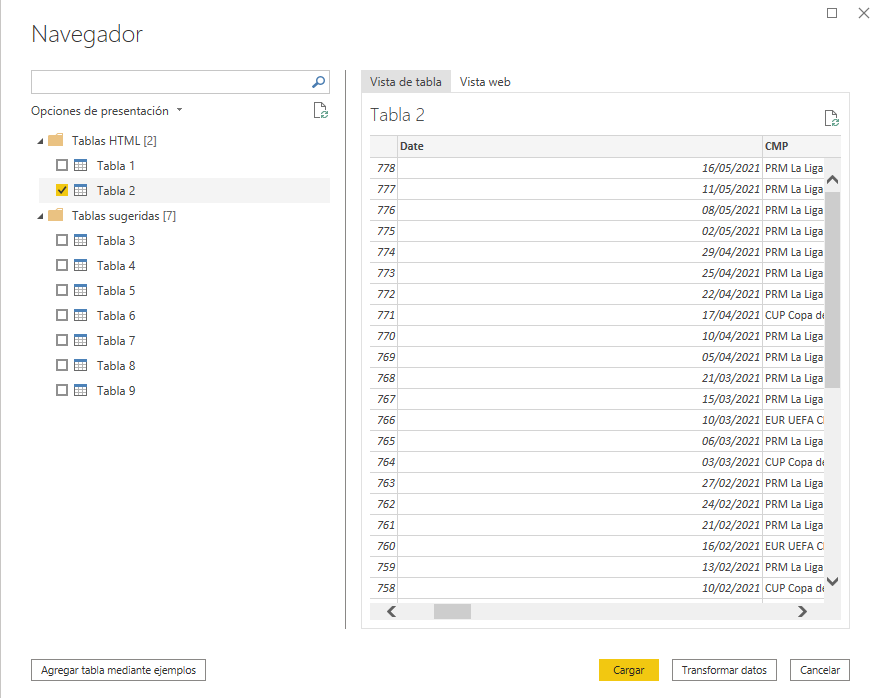878x698 pixels.
Task: Uncheck the Tabla 2 checkbox
Action: pos(62,190)
